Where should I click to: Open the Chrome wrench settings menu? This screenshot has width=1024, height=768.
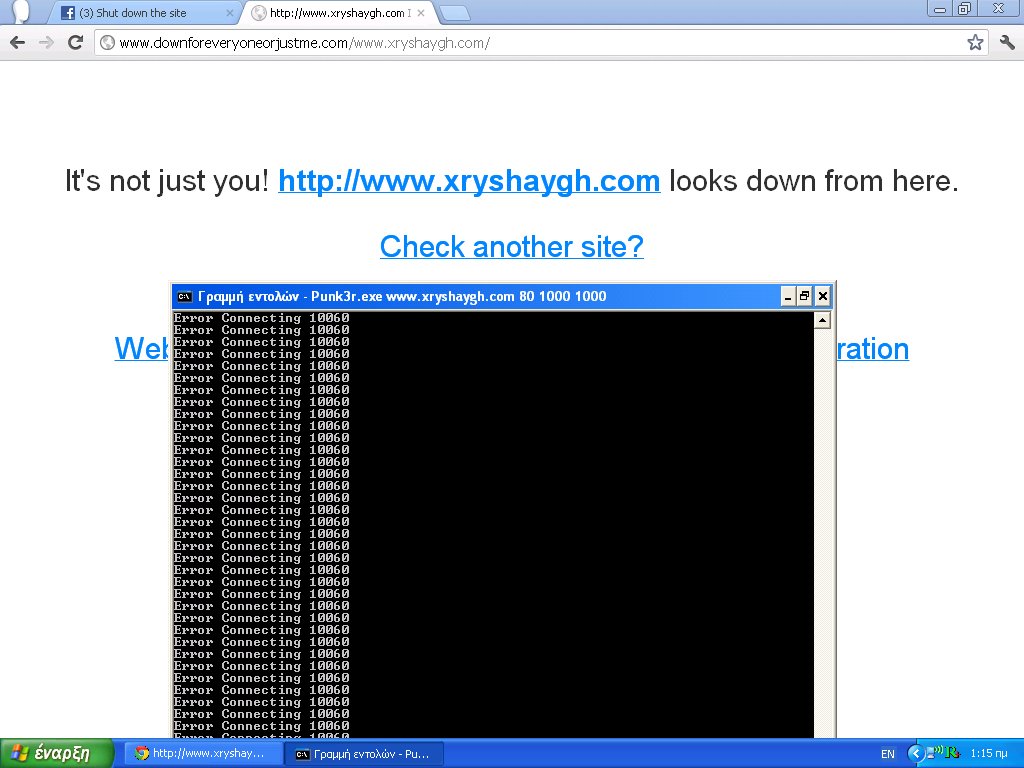click(1007, 43)
